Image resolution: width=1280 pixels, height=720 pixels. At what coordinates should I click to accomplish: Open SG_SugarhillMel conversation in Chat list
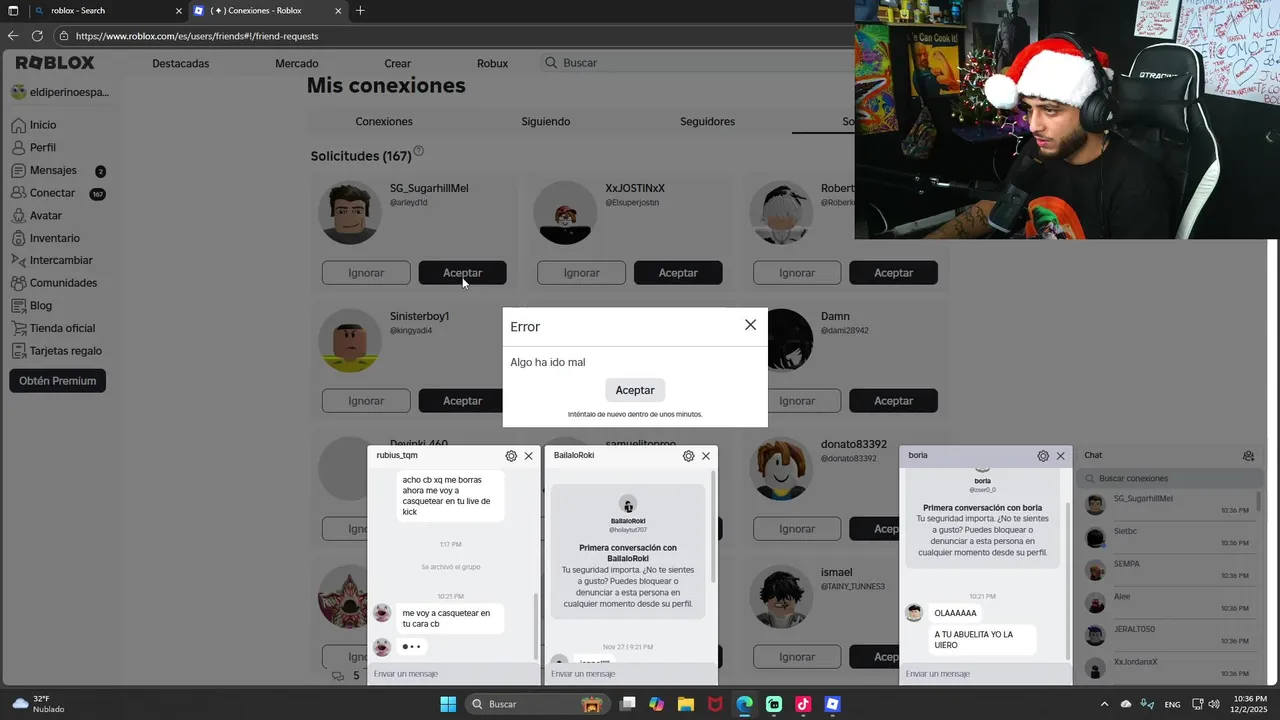[x=1167, y=504]
